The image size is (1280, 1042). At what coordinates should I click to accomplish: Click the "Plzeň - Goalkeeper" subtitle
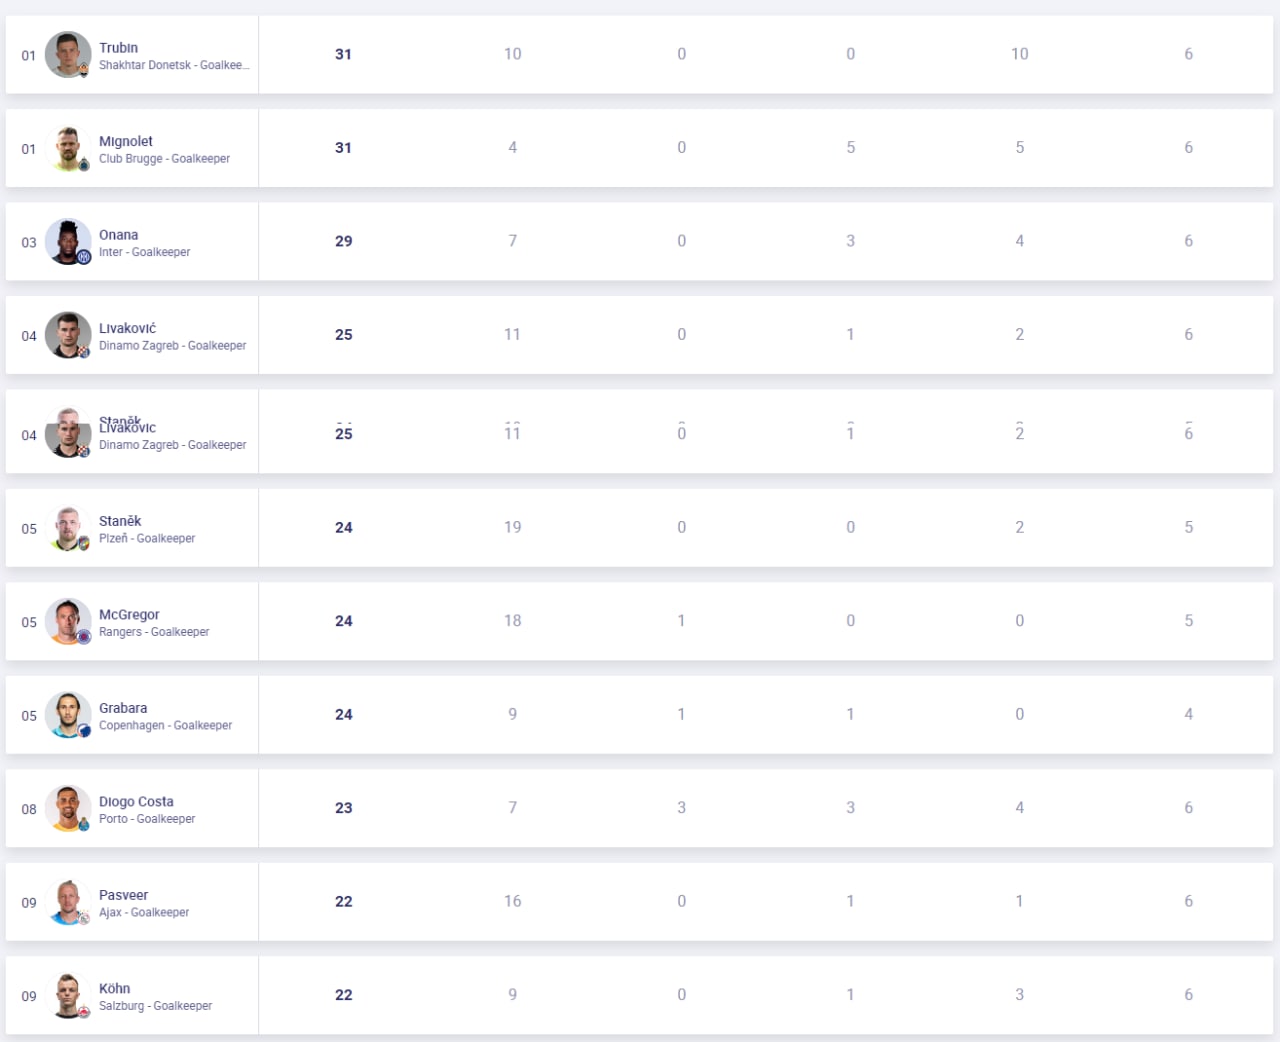tap(147, 538)
